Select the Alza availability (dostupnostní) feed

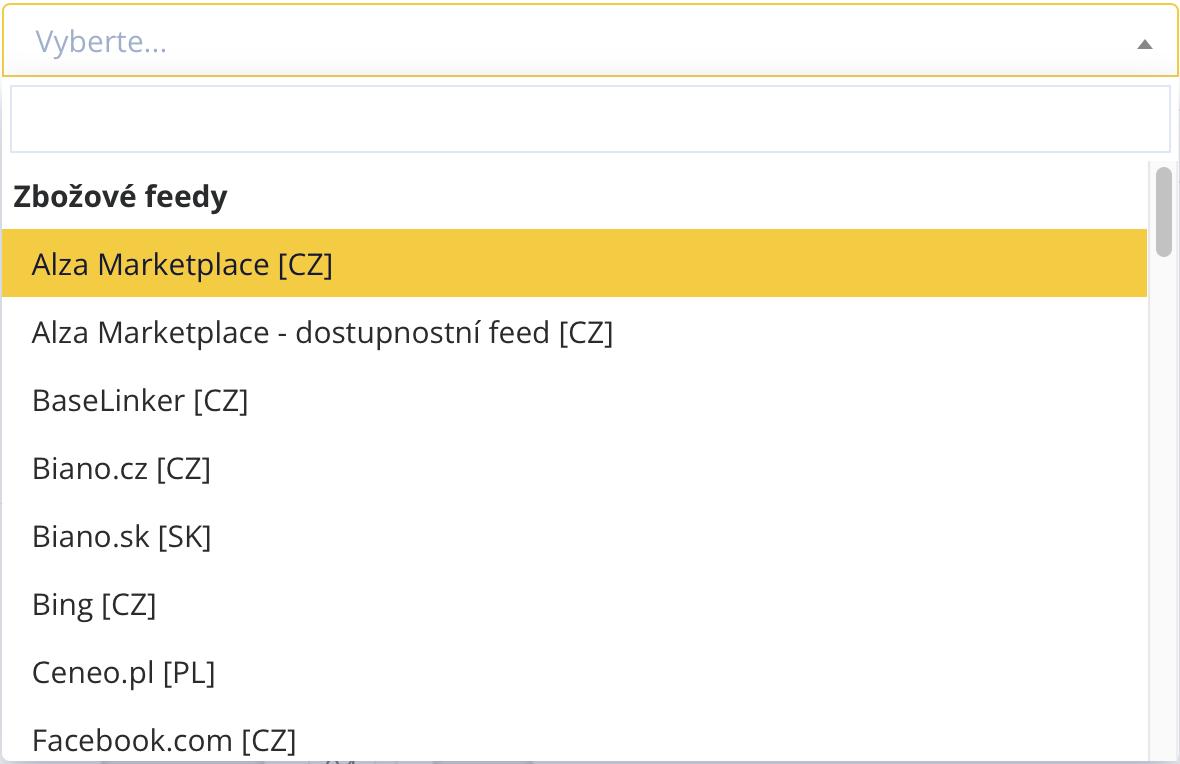(322, 332)
